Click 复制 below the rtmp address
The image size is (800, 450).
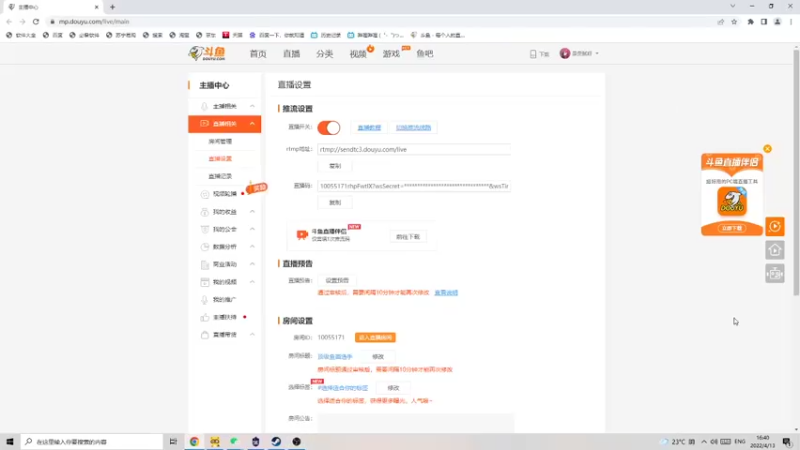[x=335, y=166]
